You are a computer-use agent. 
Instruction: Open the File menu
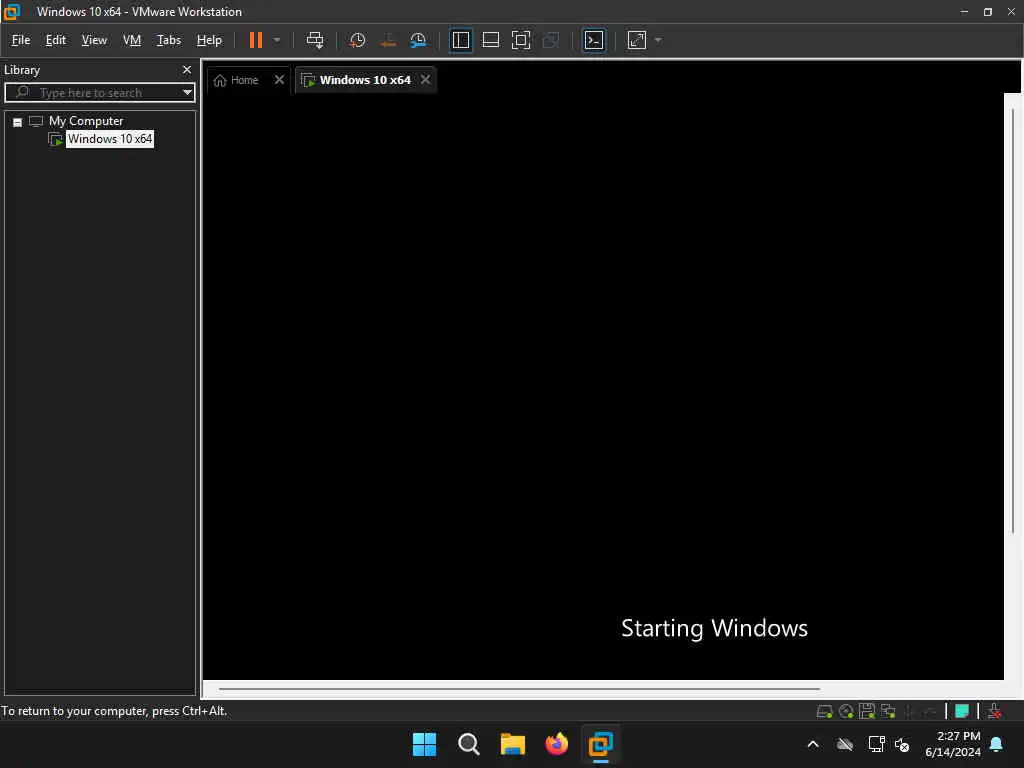click(21, 40)
